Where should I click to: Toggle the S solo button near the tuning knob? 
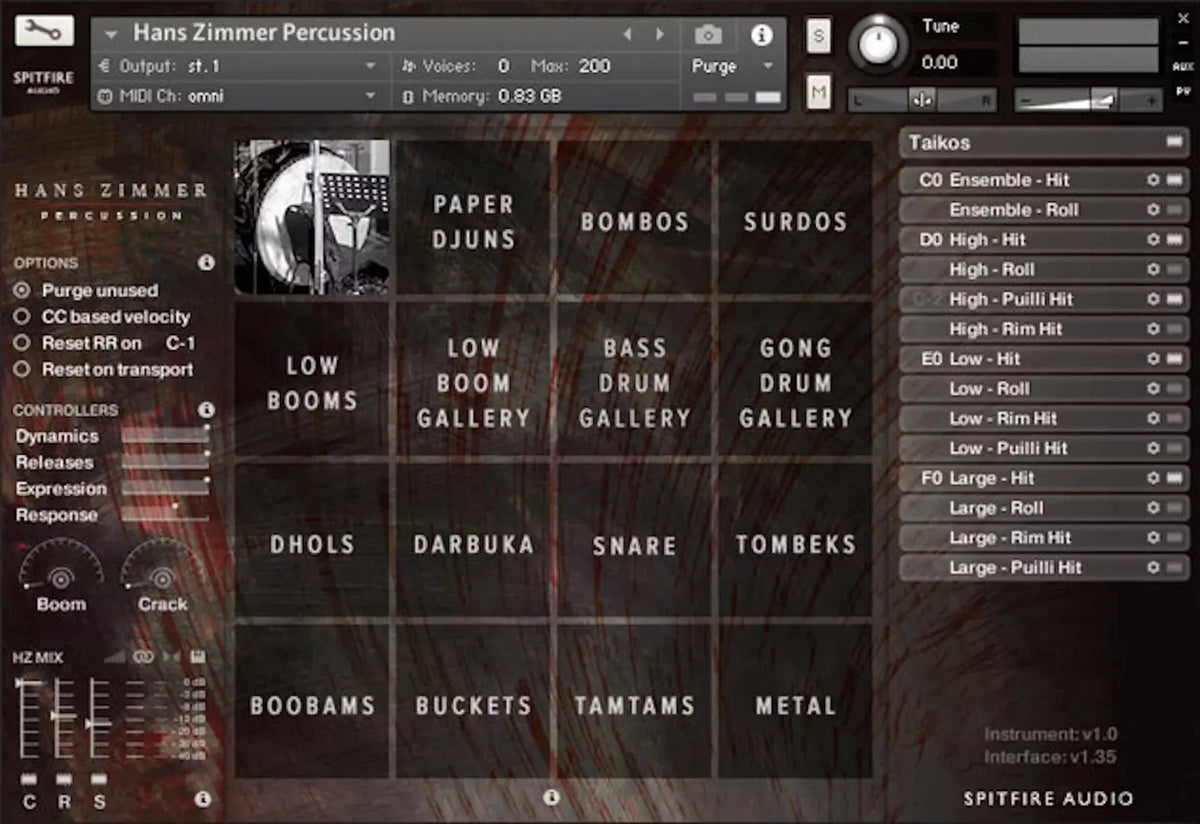click(818, 35)
